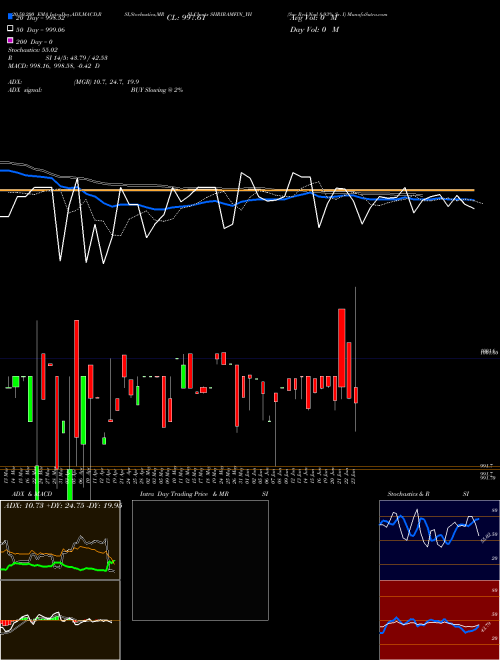
Task: Open the MACD histogram chart panel
Action: (60, 620)
